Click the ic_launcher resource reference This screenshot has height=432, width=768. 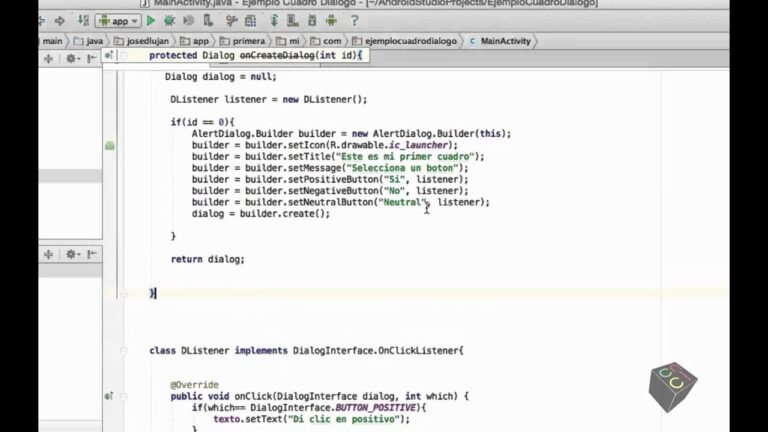click(418, 145)
